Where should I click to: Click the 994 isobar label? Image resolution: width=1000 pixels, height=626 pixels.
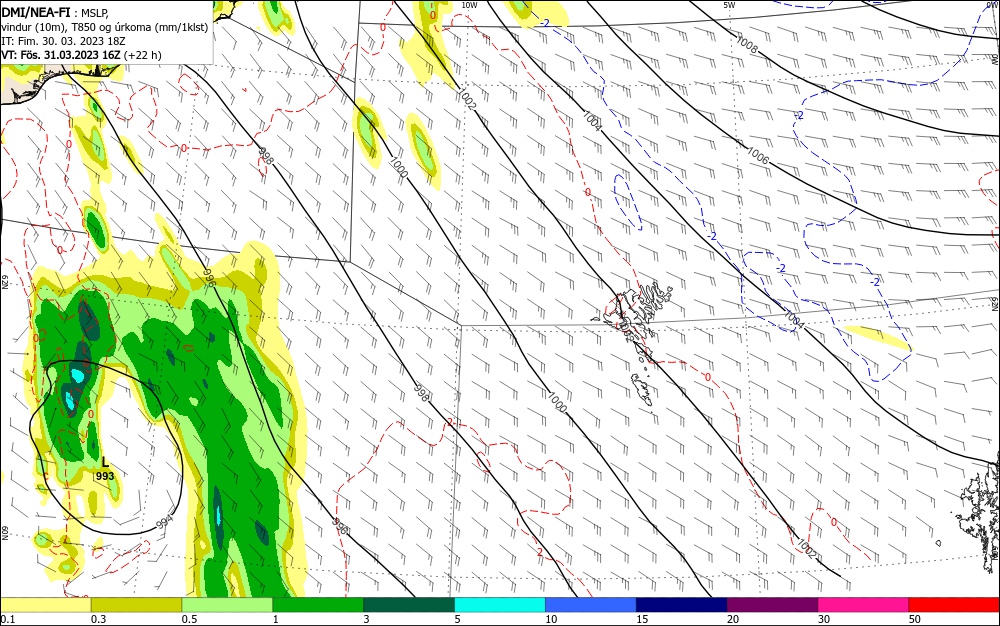coord(165,522)
